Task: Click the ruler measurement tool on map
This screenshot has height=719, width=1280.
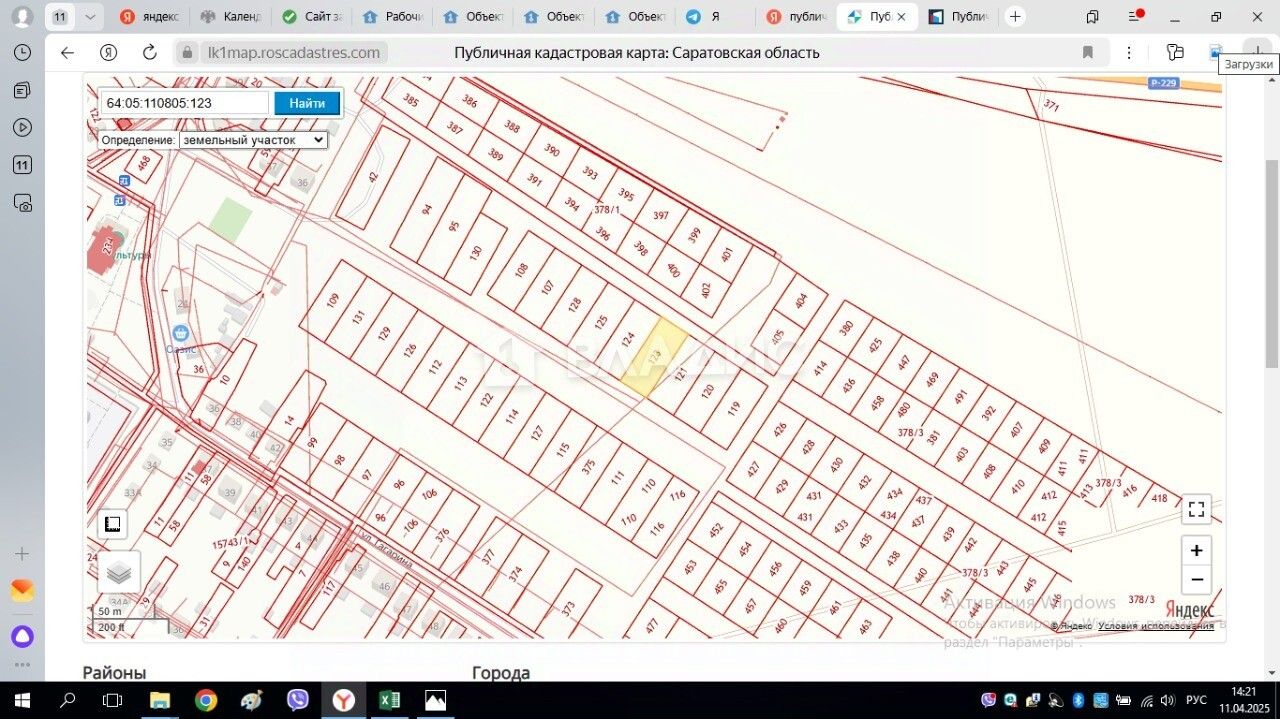Action: (x=112, y=523)
